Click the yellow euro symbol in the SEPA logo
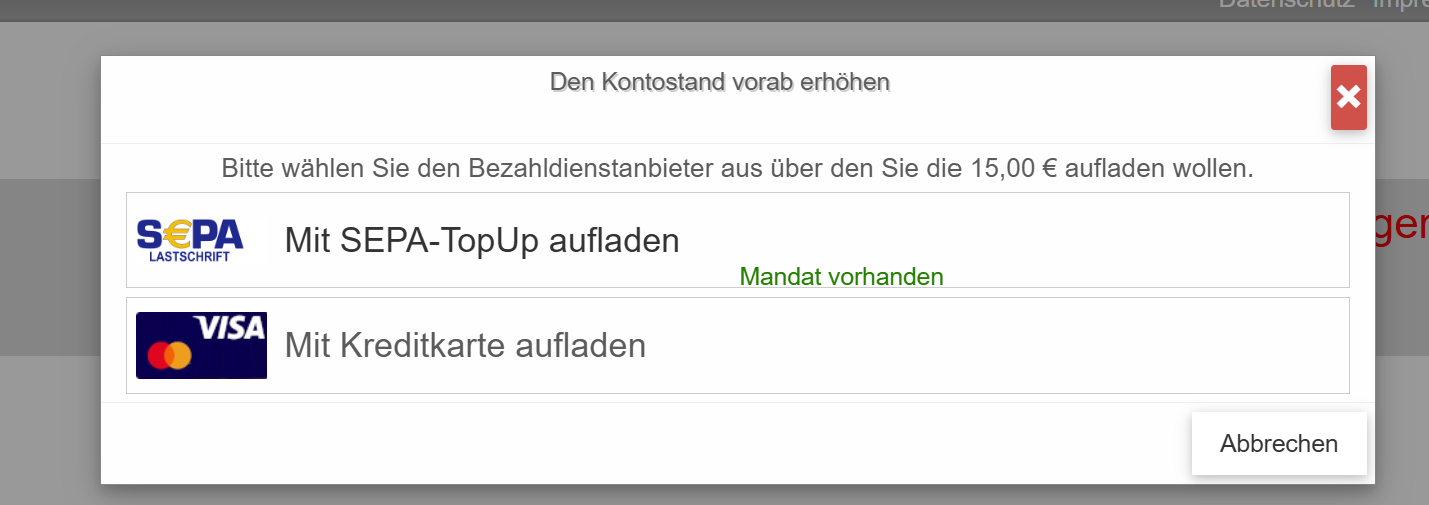This screenshot has width=1429, height=505. [x=177, y=235]
